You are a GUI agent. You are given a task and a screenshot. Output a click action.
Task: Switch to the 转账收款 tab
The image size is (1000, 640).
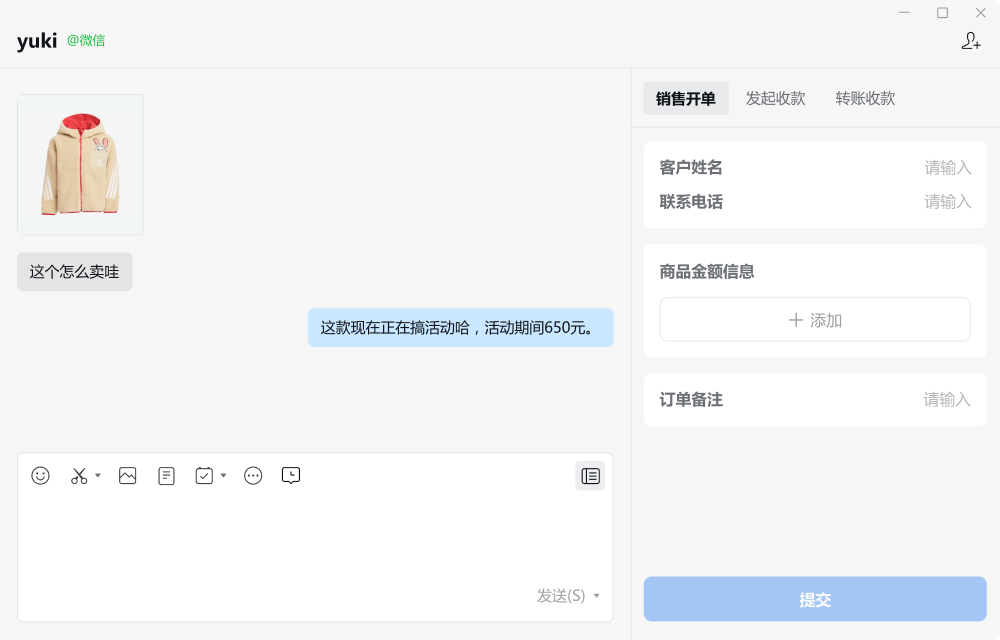[x=865, y=98]
